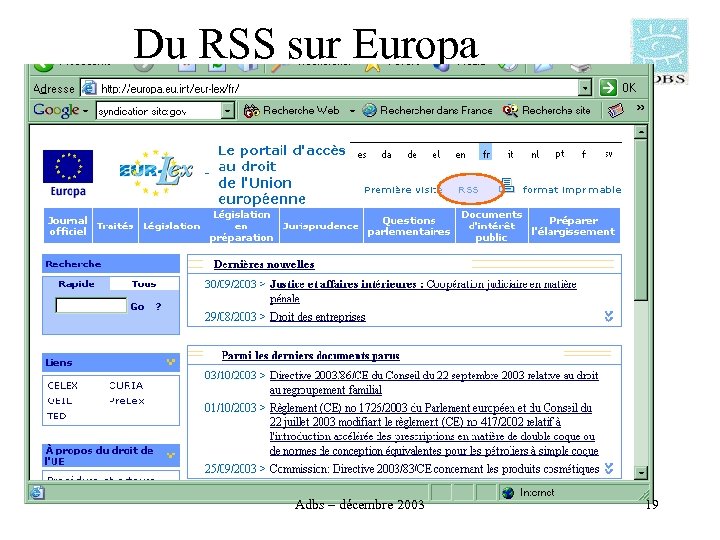The image size is (720, 540).
Task: Open Parmi les derniers documents parus heading
Action: pos(310,355)
